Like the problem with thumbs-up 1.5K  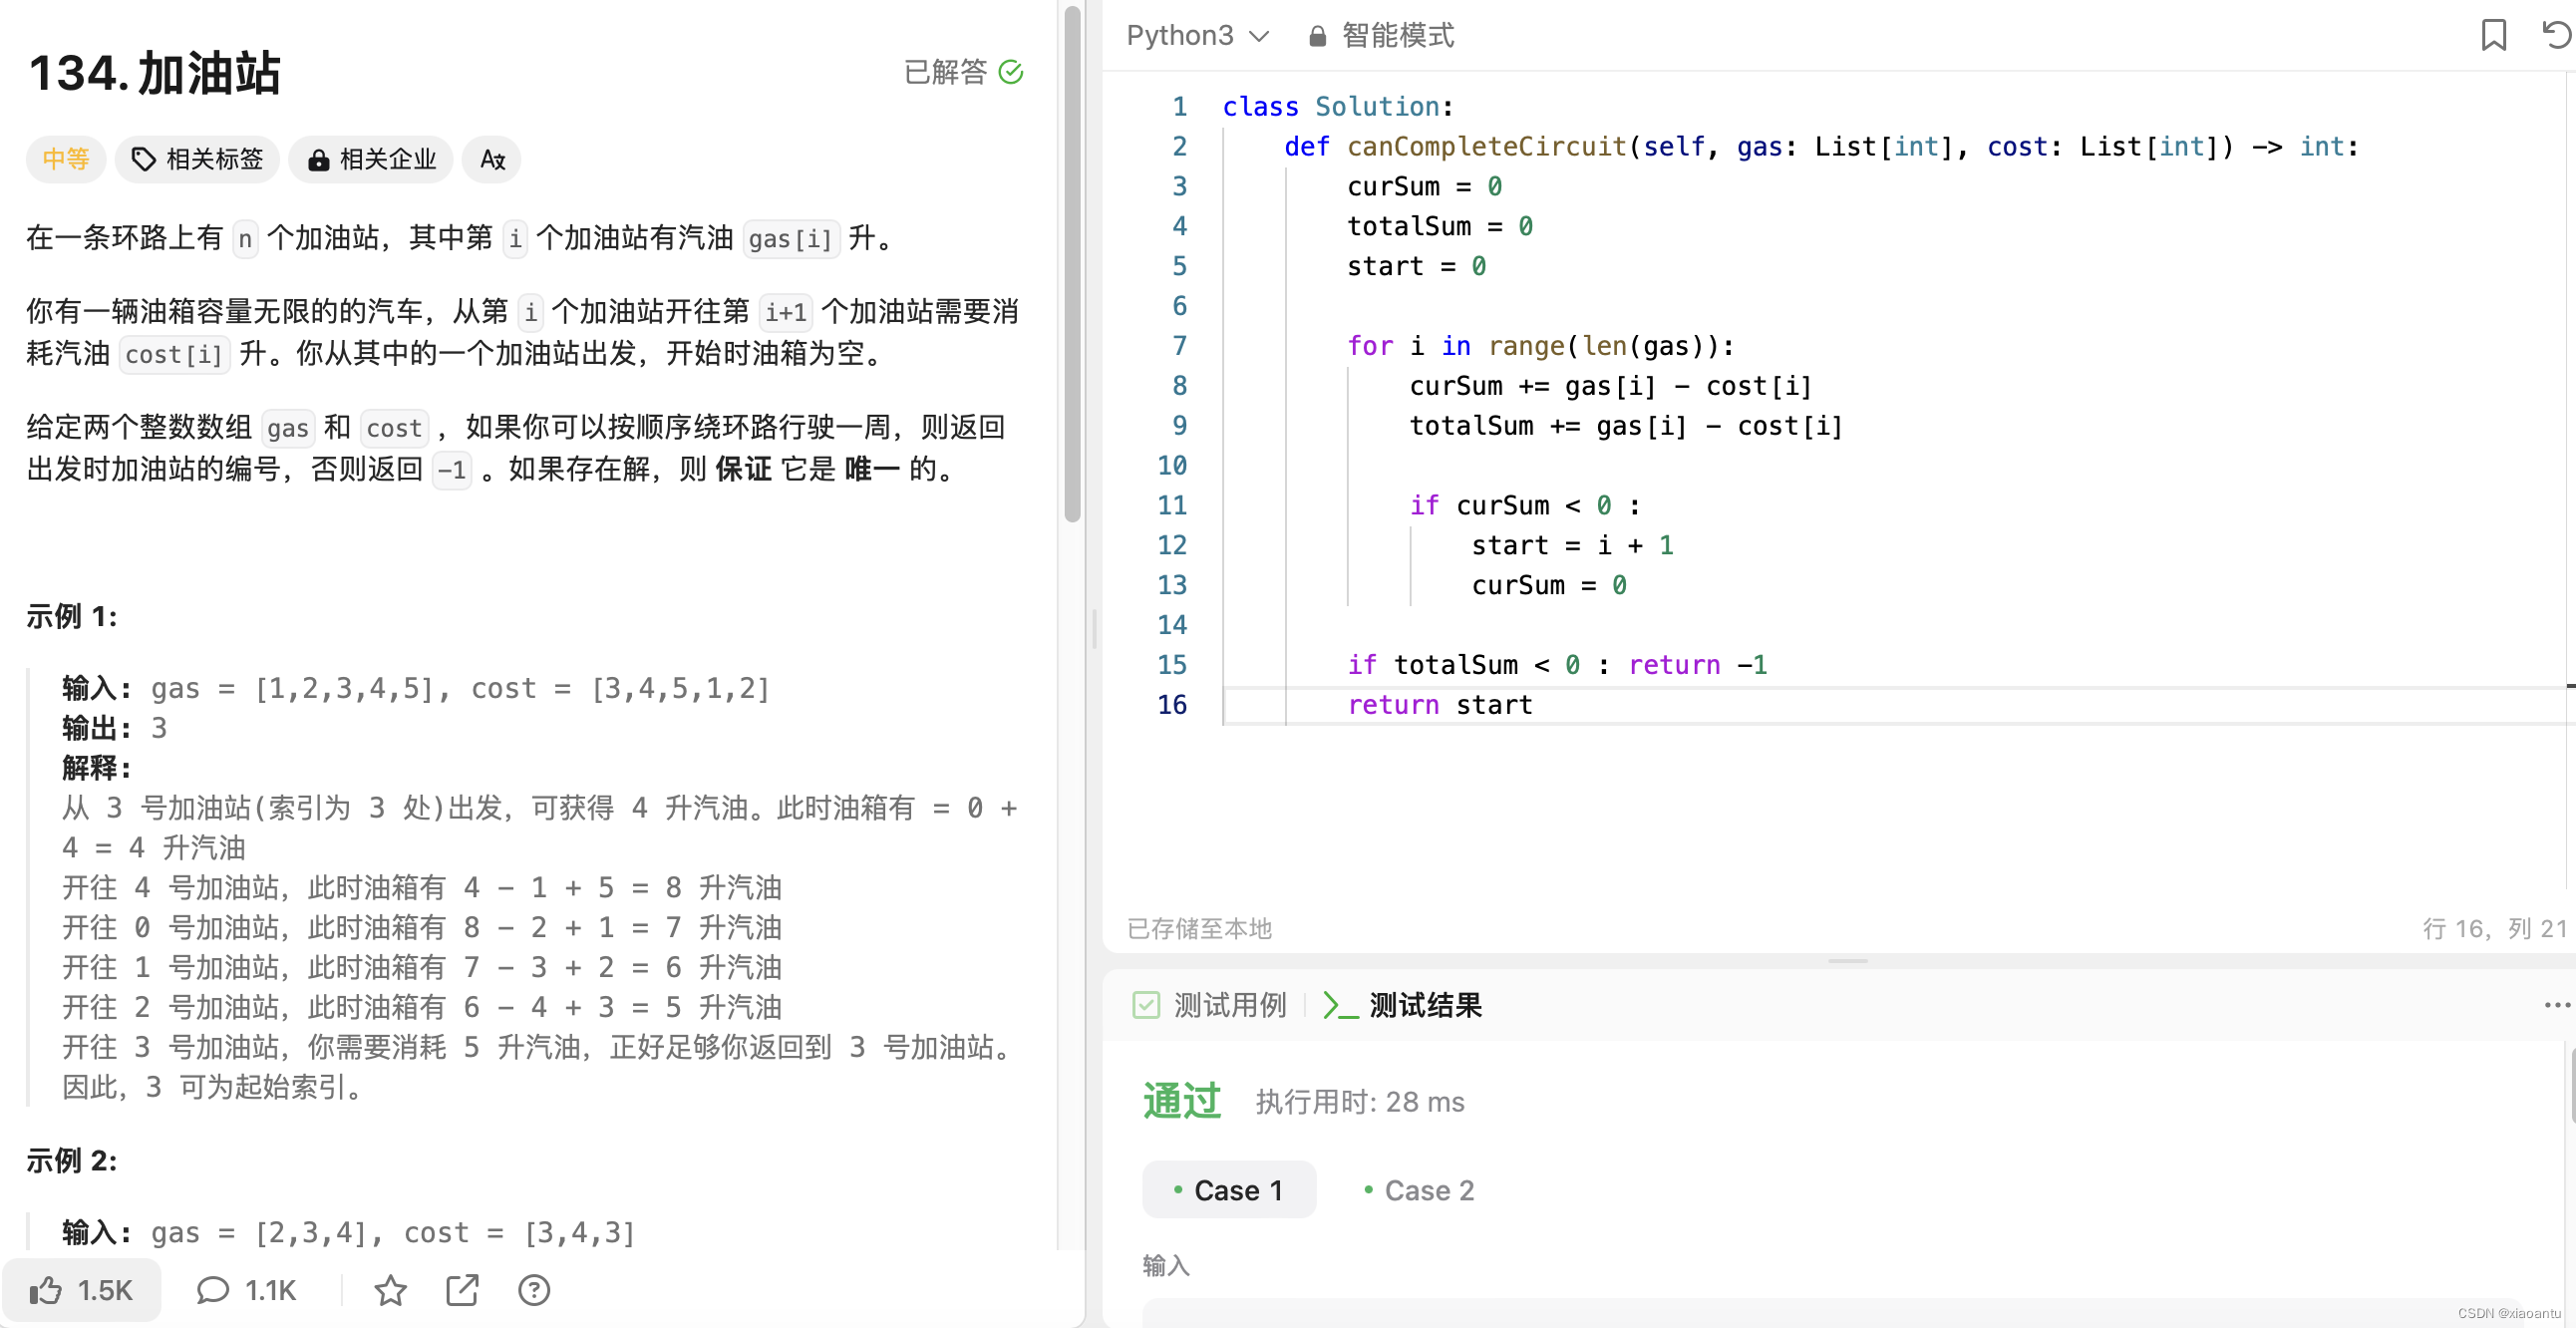(x=81, y=1290)
